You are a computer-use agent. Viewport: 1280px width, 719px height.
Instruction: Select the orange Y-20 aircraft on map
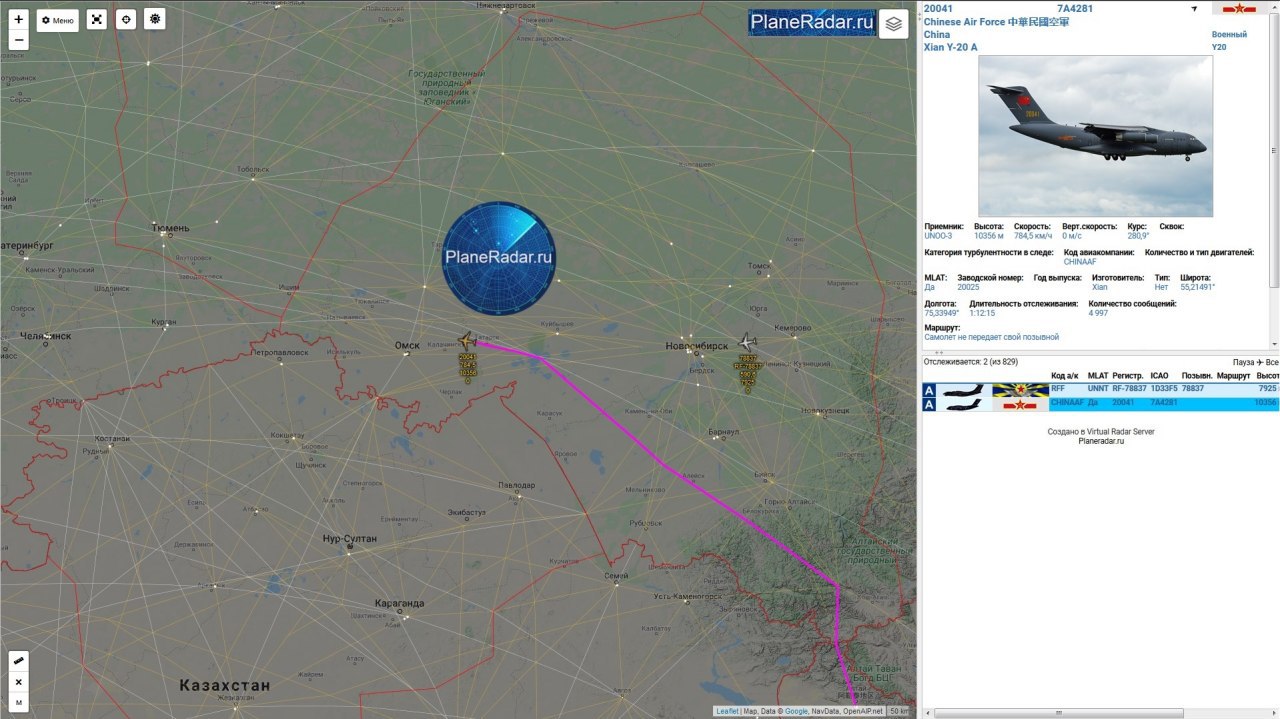click(x=466, y=341)
